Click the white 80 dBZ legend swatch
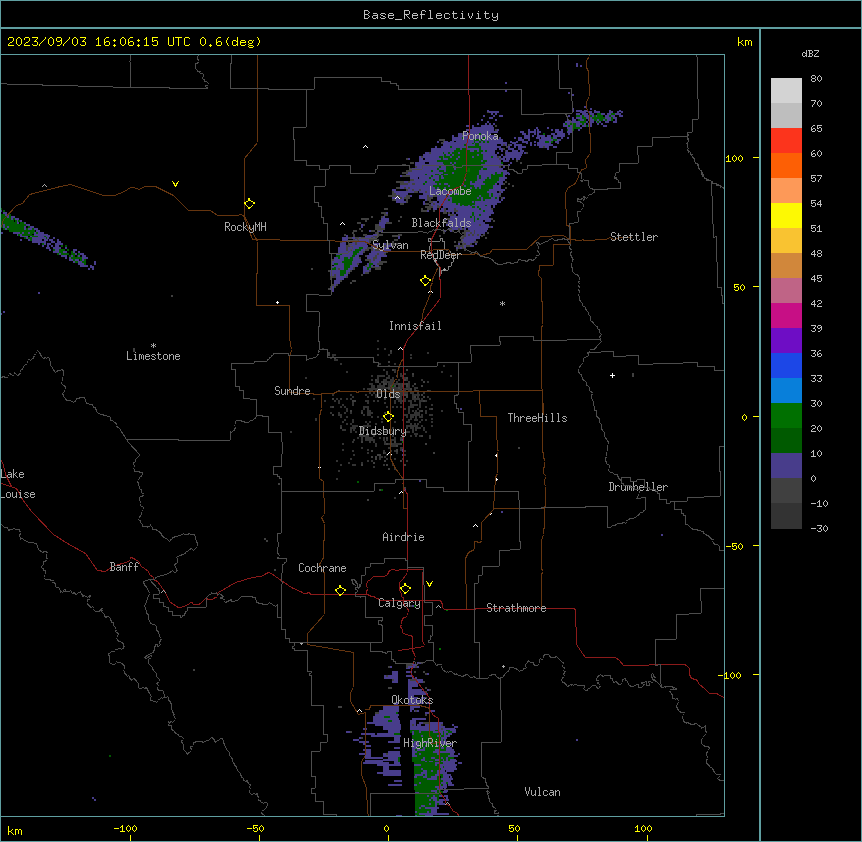Screen dimensions: 862x842 pos(786,90)
